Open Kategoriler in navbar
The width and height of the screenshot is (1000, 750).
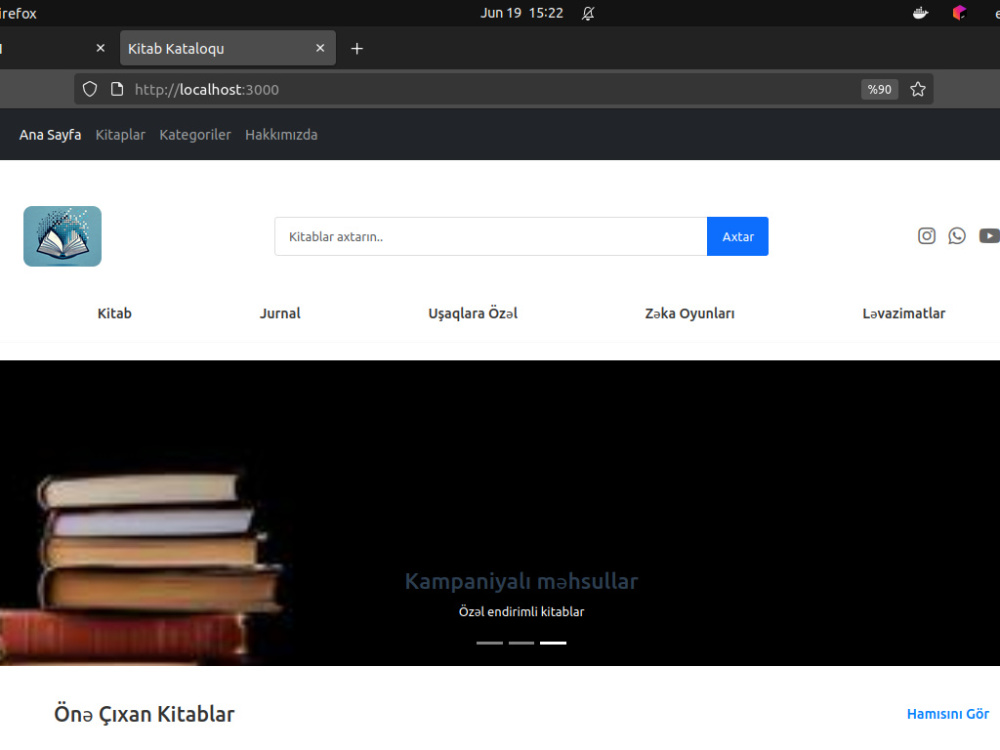[195, 135]
